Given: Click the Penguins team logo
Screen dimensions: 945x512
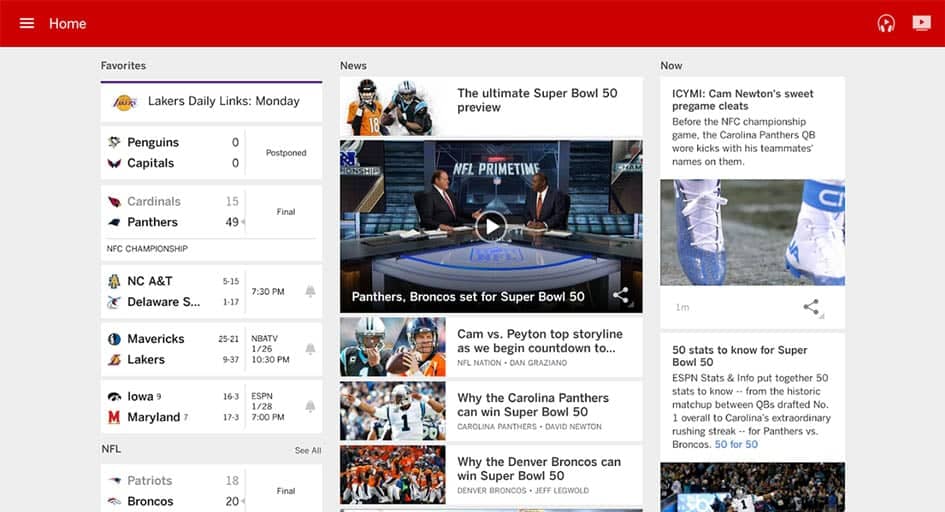Looking at the screenshot, I should pos(114,142).
